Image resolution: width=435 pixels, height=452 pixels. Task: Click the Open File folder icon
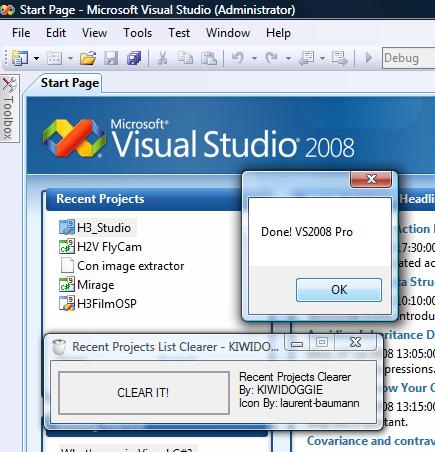[x=88, y=58]
